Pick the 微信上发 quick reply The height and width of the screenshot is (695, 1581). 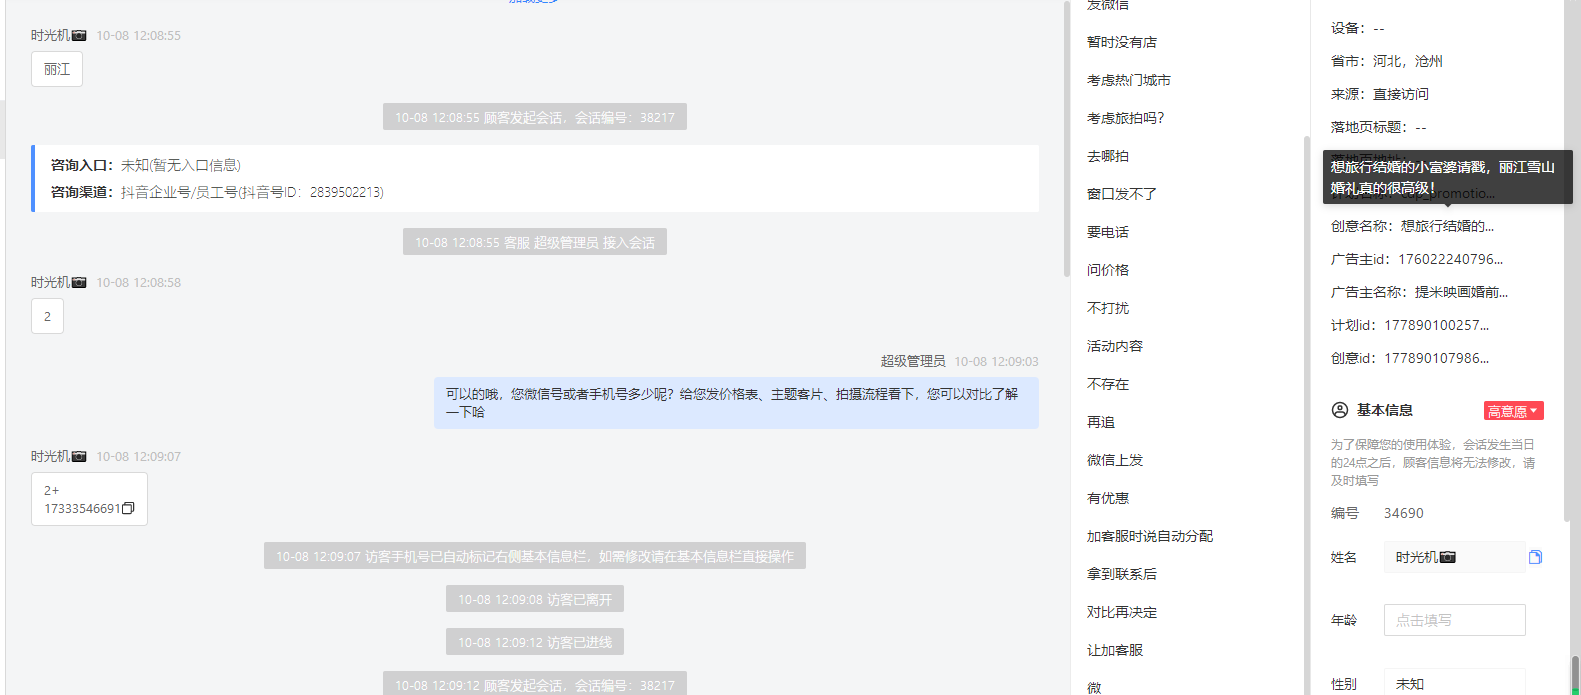tap(1115, 460)
